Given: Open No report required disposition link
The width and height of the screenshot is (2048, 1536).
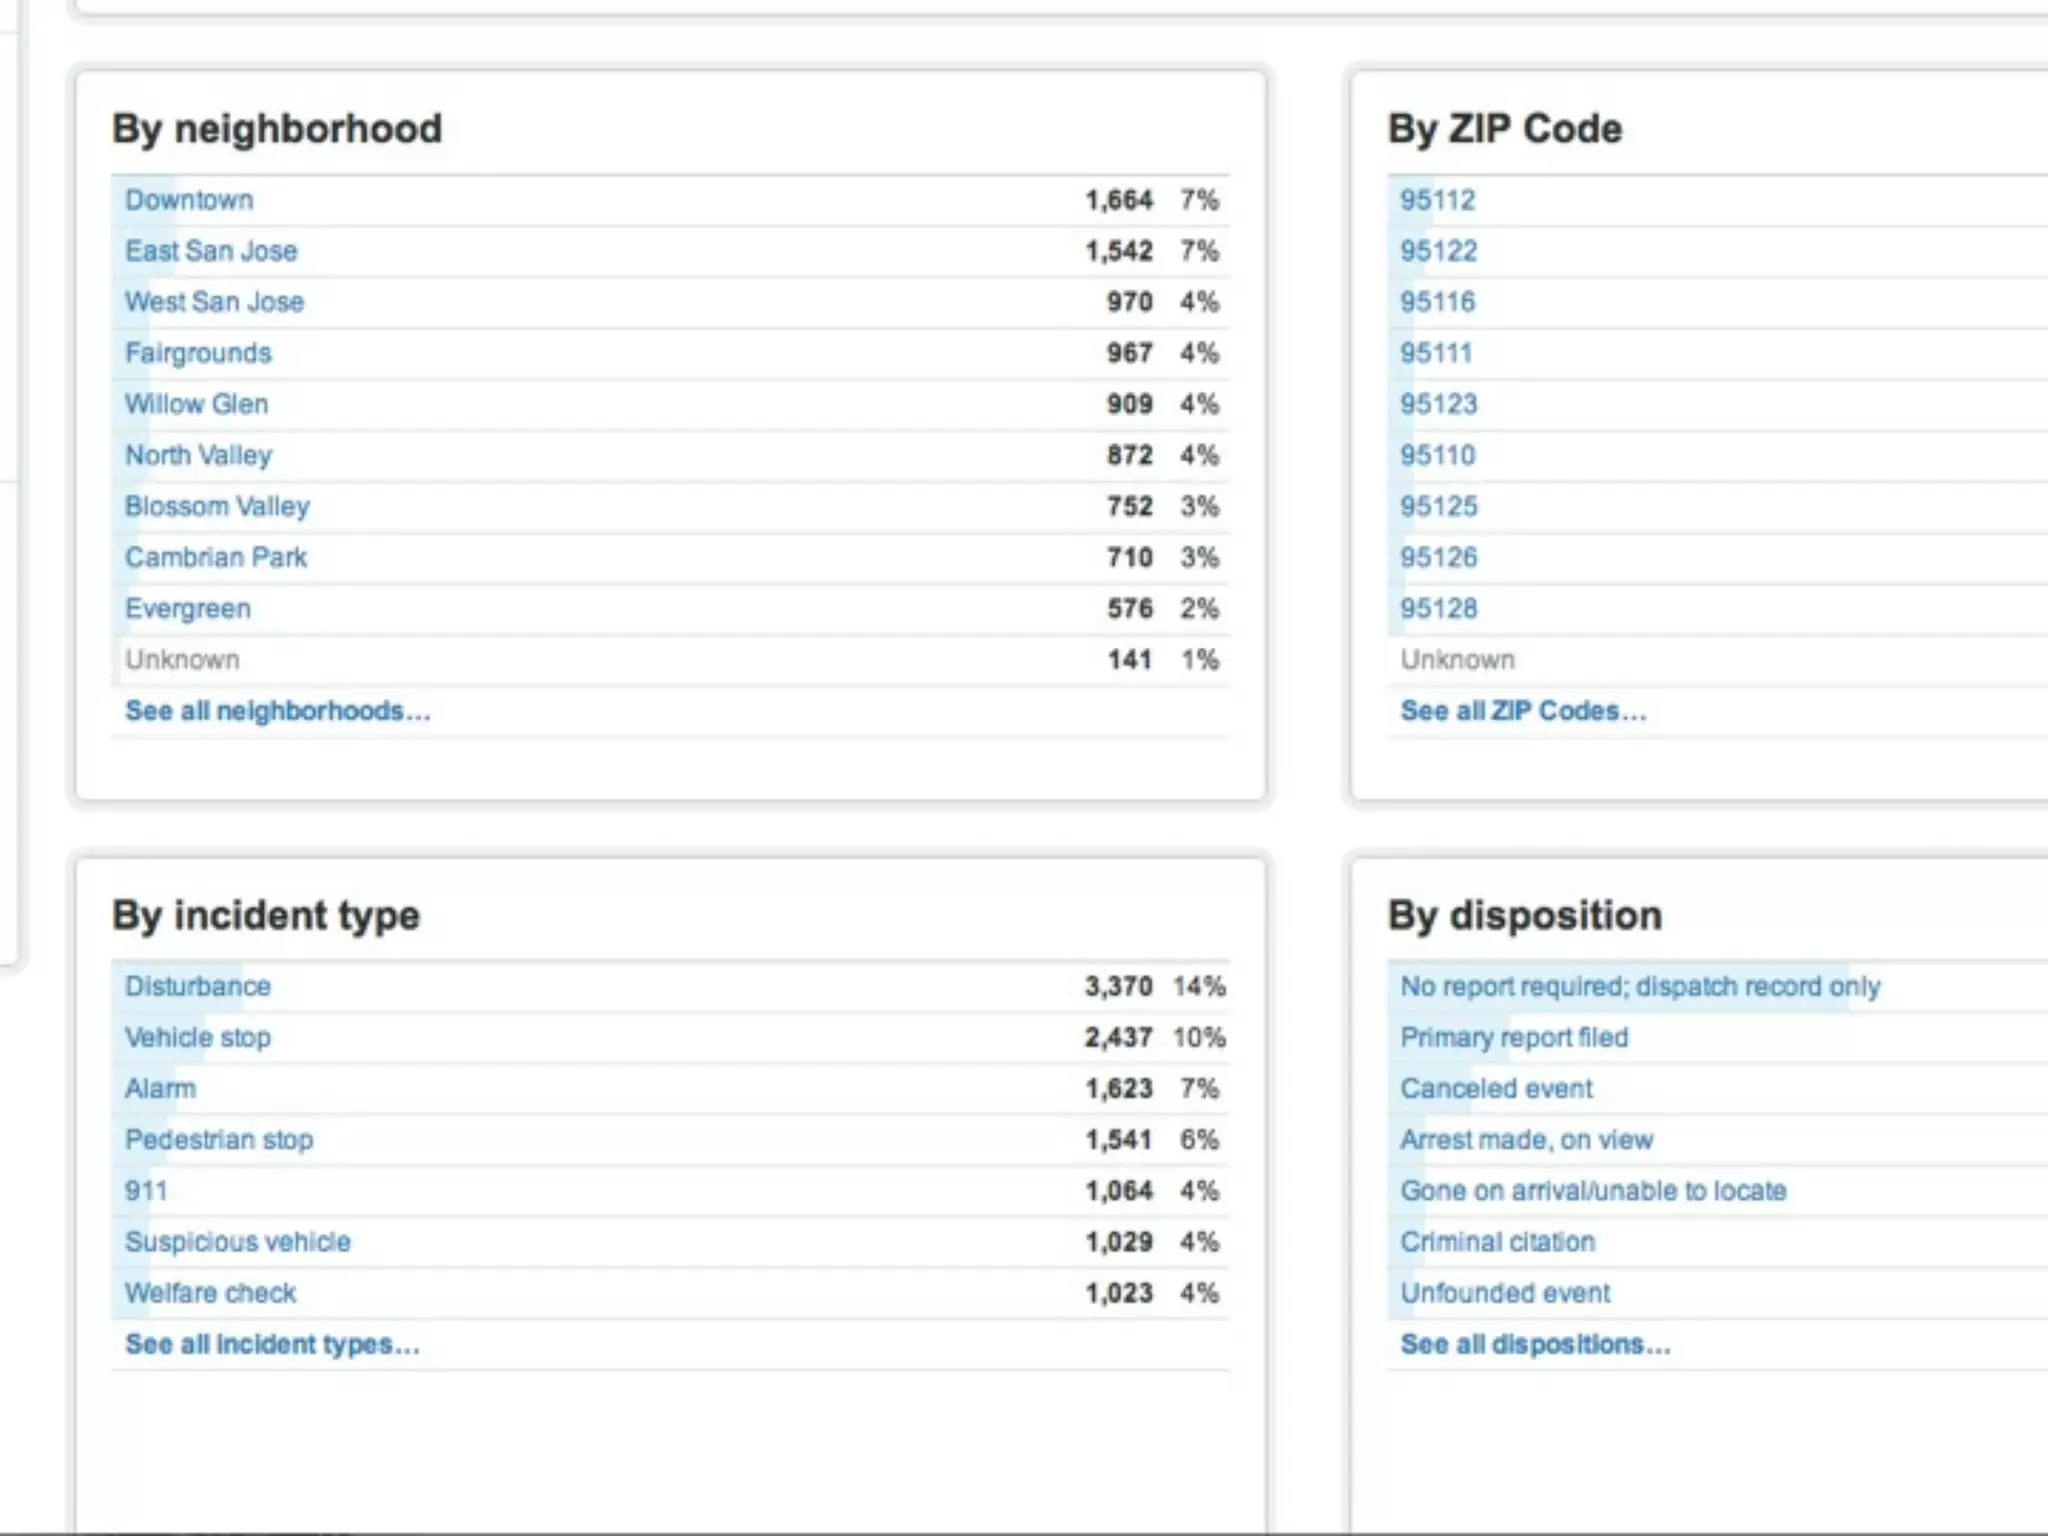Looking at the screenshot, I should click(x=1639, y=986).
